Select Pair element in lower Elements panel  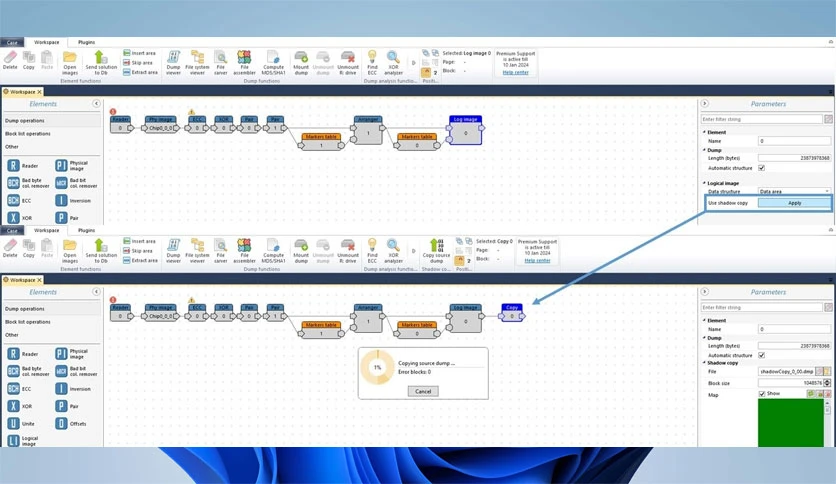click(x=67, y=406)
